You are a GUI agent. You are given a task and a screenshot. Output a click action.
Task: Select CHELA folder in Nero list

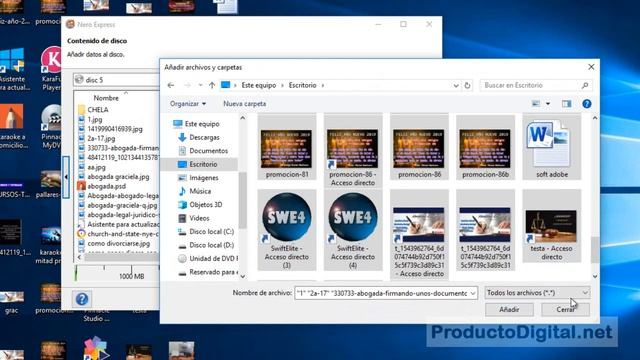[x=93, y=110]
